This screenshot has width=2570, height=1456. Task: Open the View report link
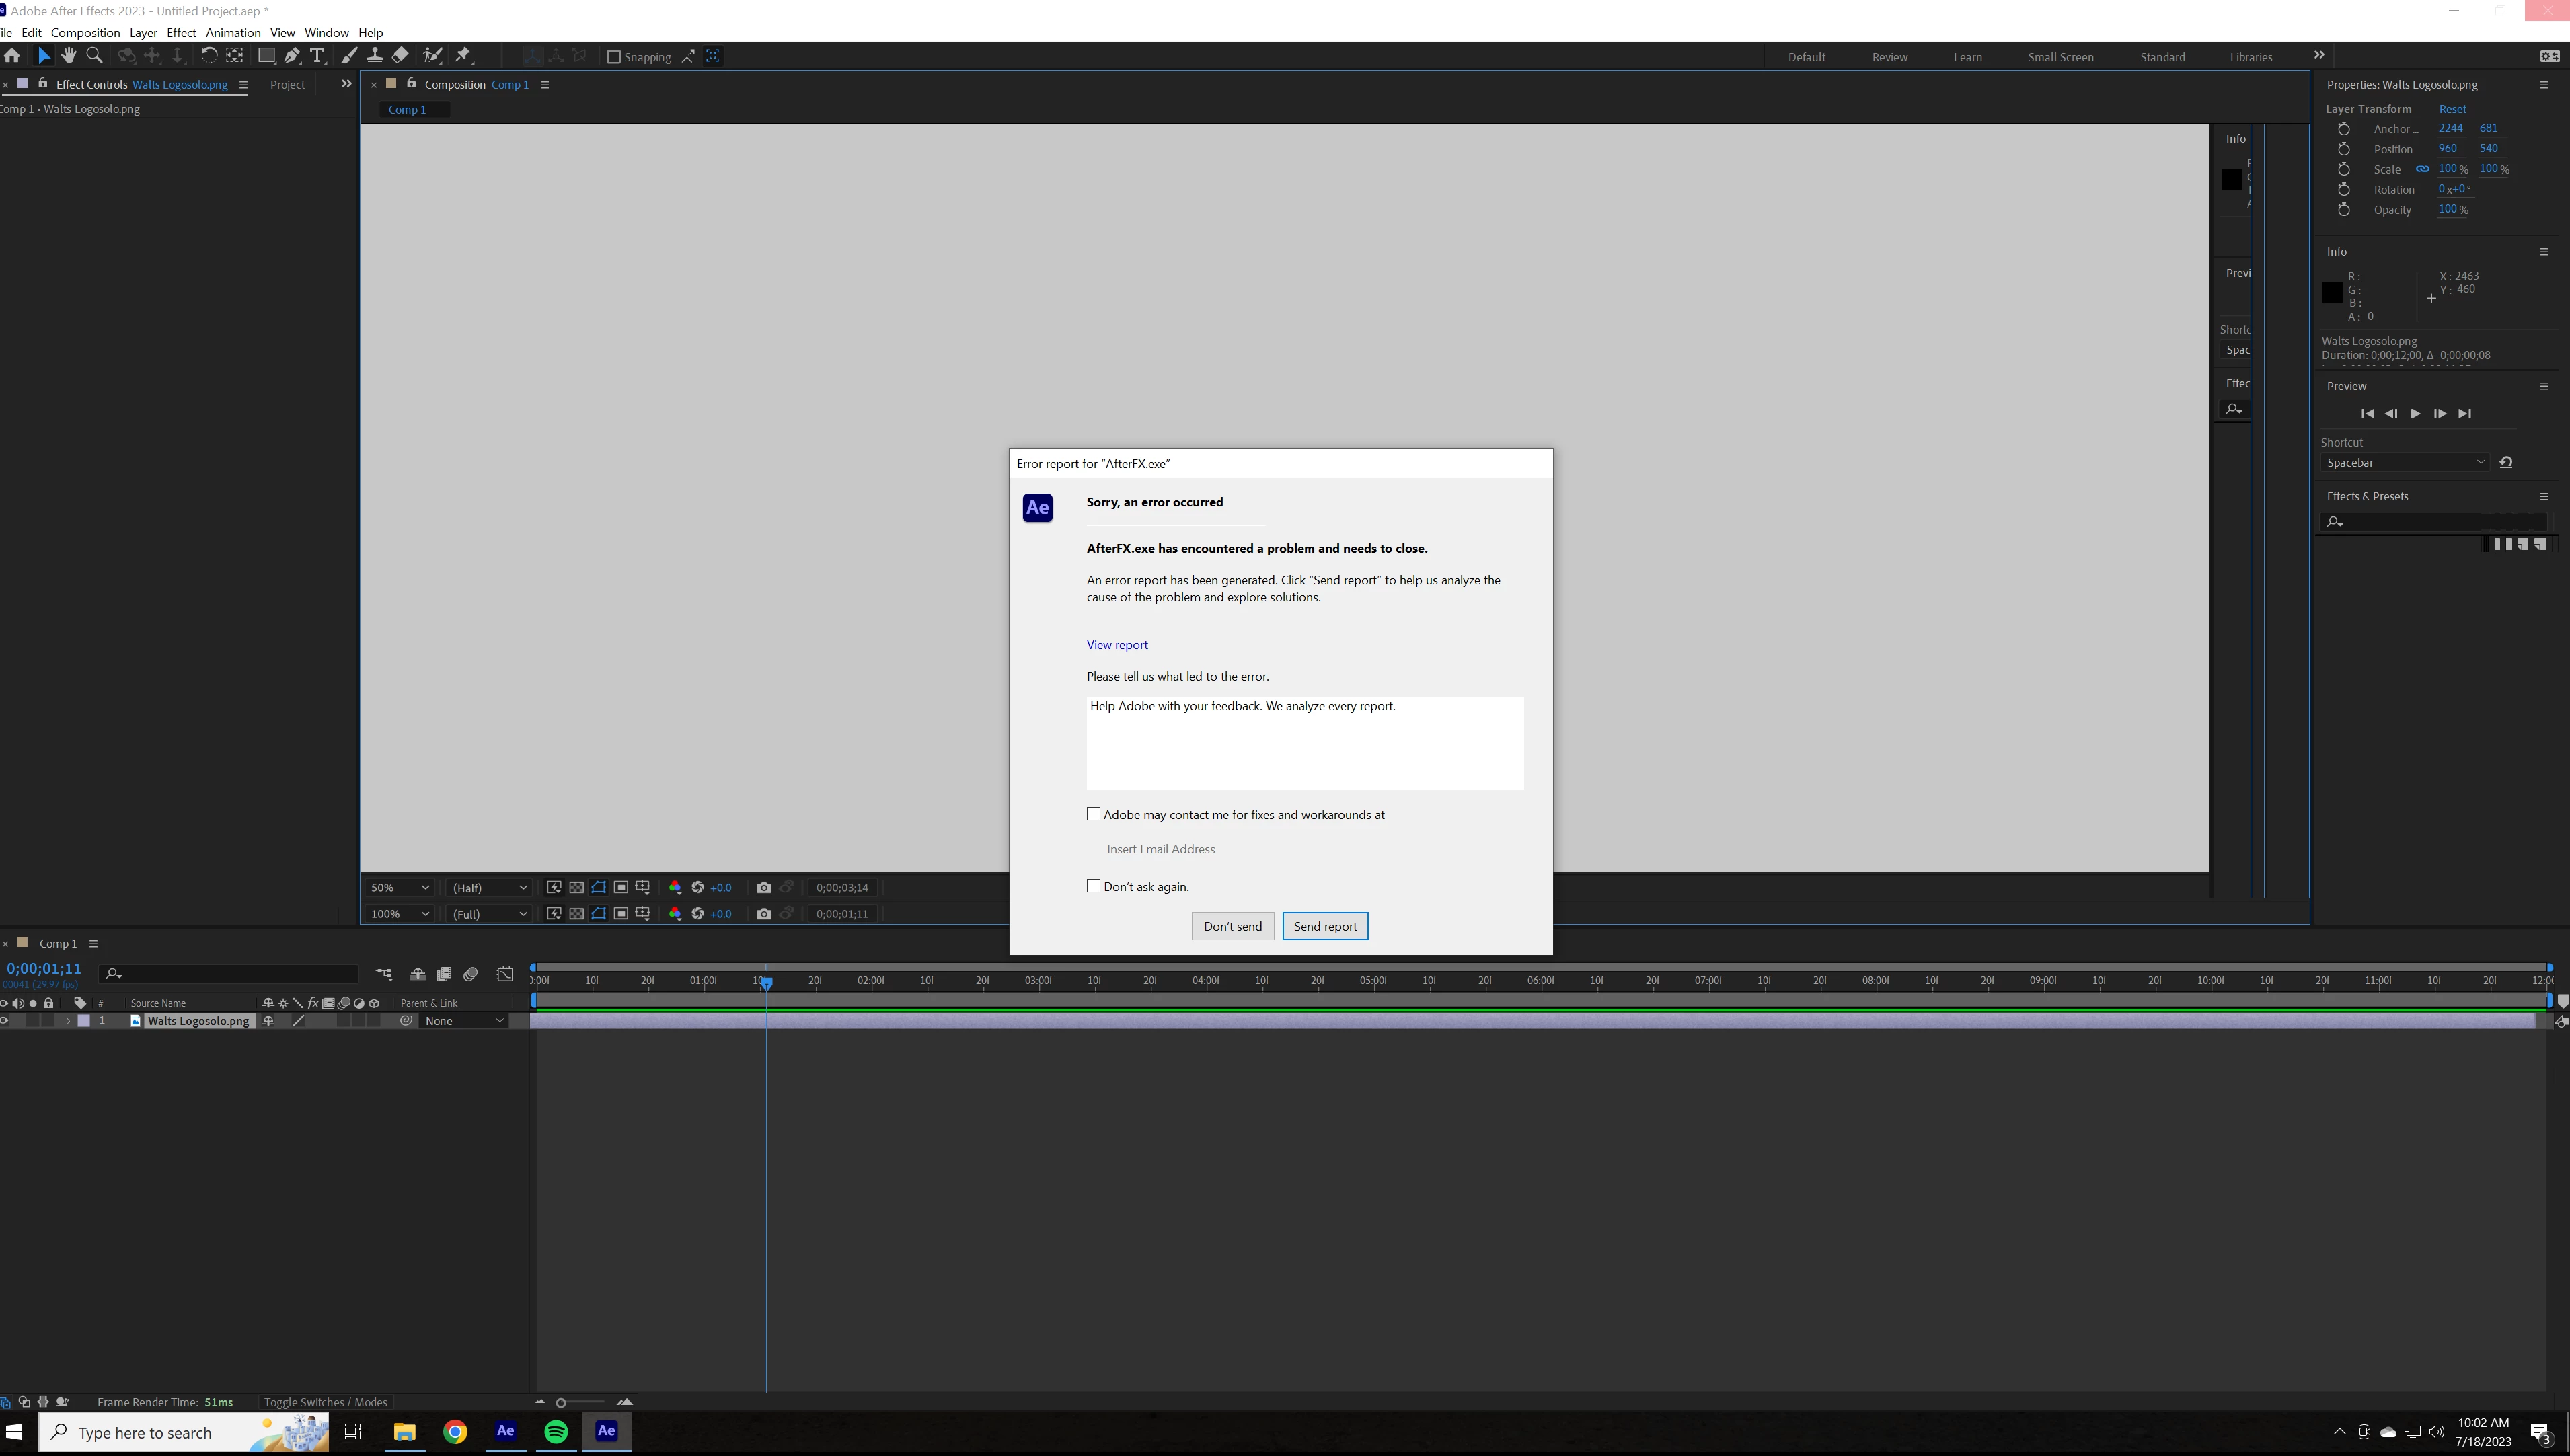(1117, 645)
